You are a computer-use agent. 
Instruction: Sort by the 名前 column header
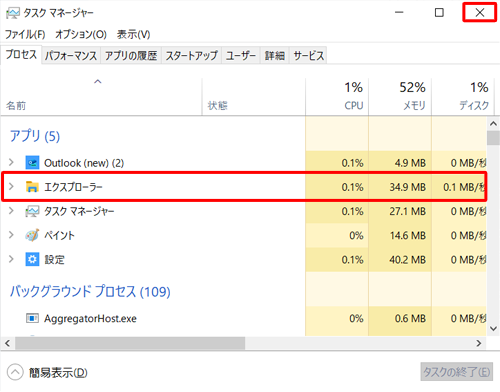click(101, 97)
